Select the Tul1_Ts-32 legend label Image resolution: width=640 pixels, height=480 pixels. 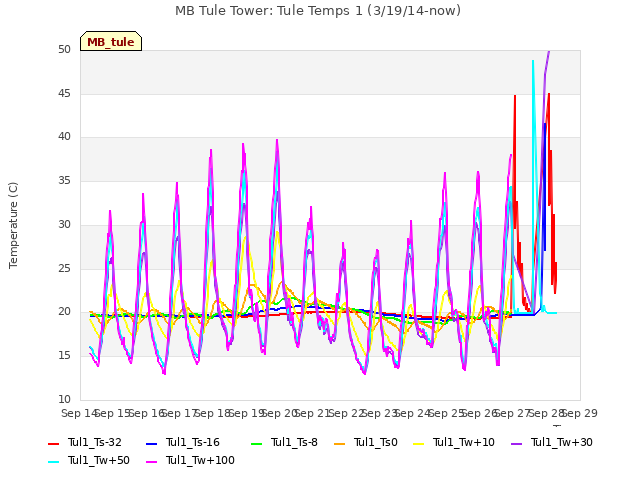coord(95,442)
